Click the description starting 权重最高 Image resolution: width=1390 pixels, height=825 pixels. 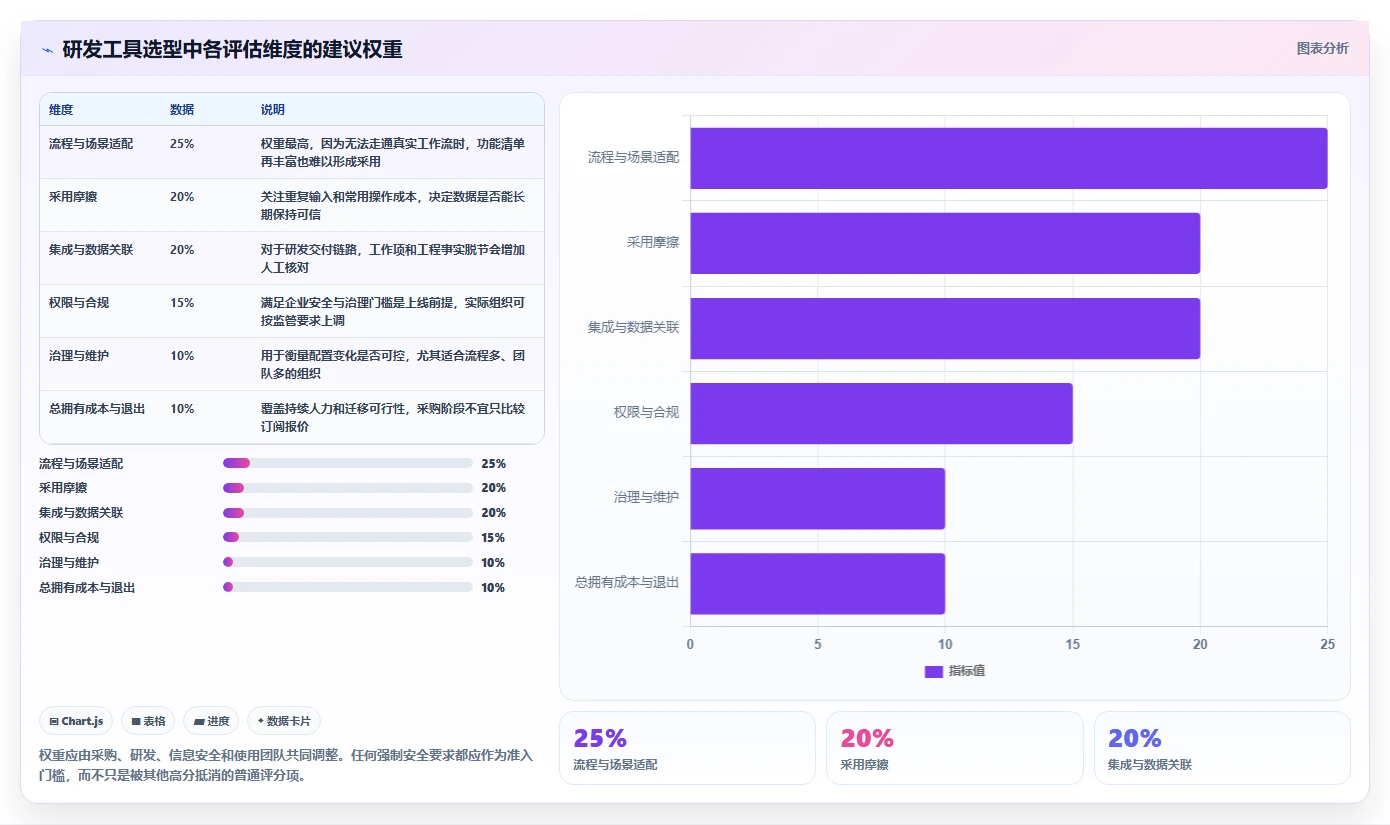(393, 152)
